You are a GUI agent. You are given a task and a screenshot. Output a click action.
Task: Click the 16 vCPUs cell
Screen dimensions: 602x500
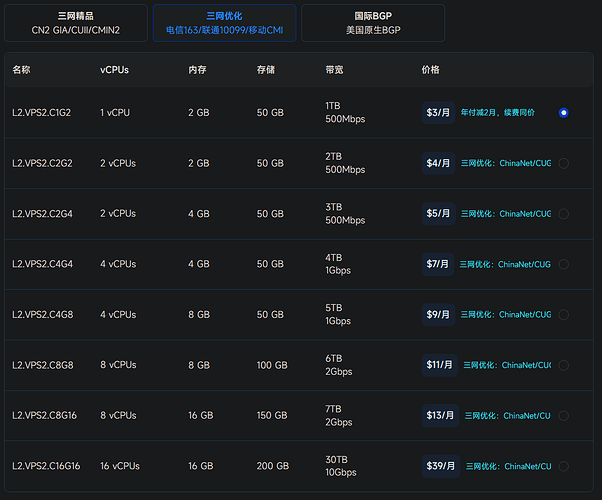click(120, 466)
